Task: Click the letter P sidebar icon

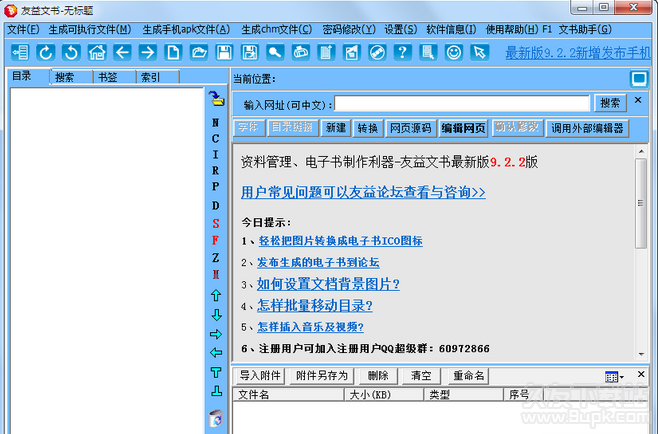Action: (216, 186)
